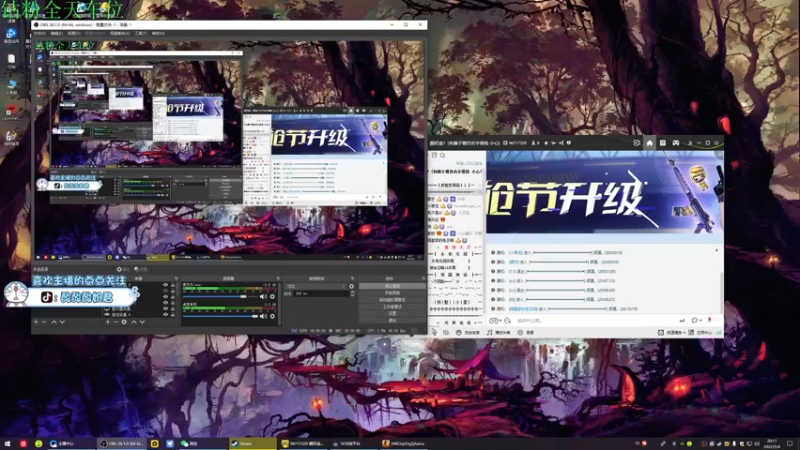Open settings gear for second mixer channel
This screenshot has height=450, width=800.
pos(272,316)
